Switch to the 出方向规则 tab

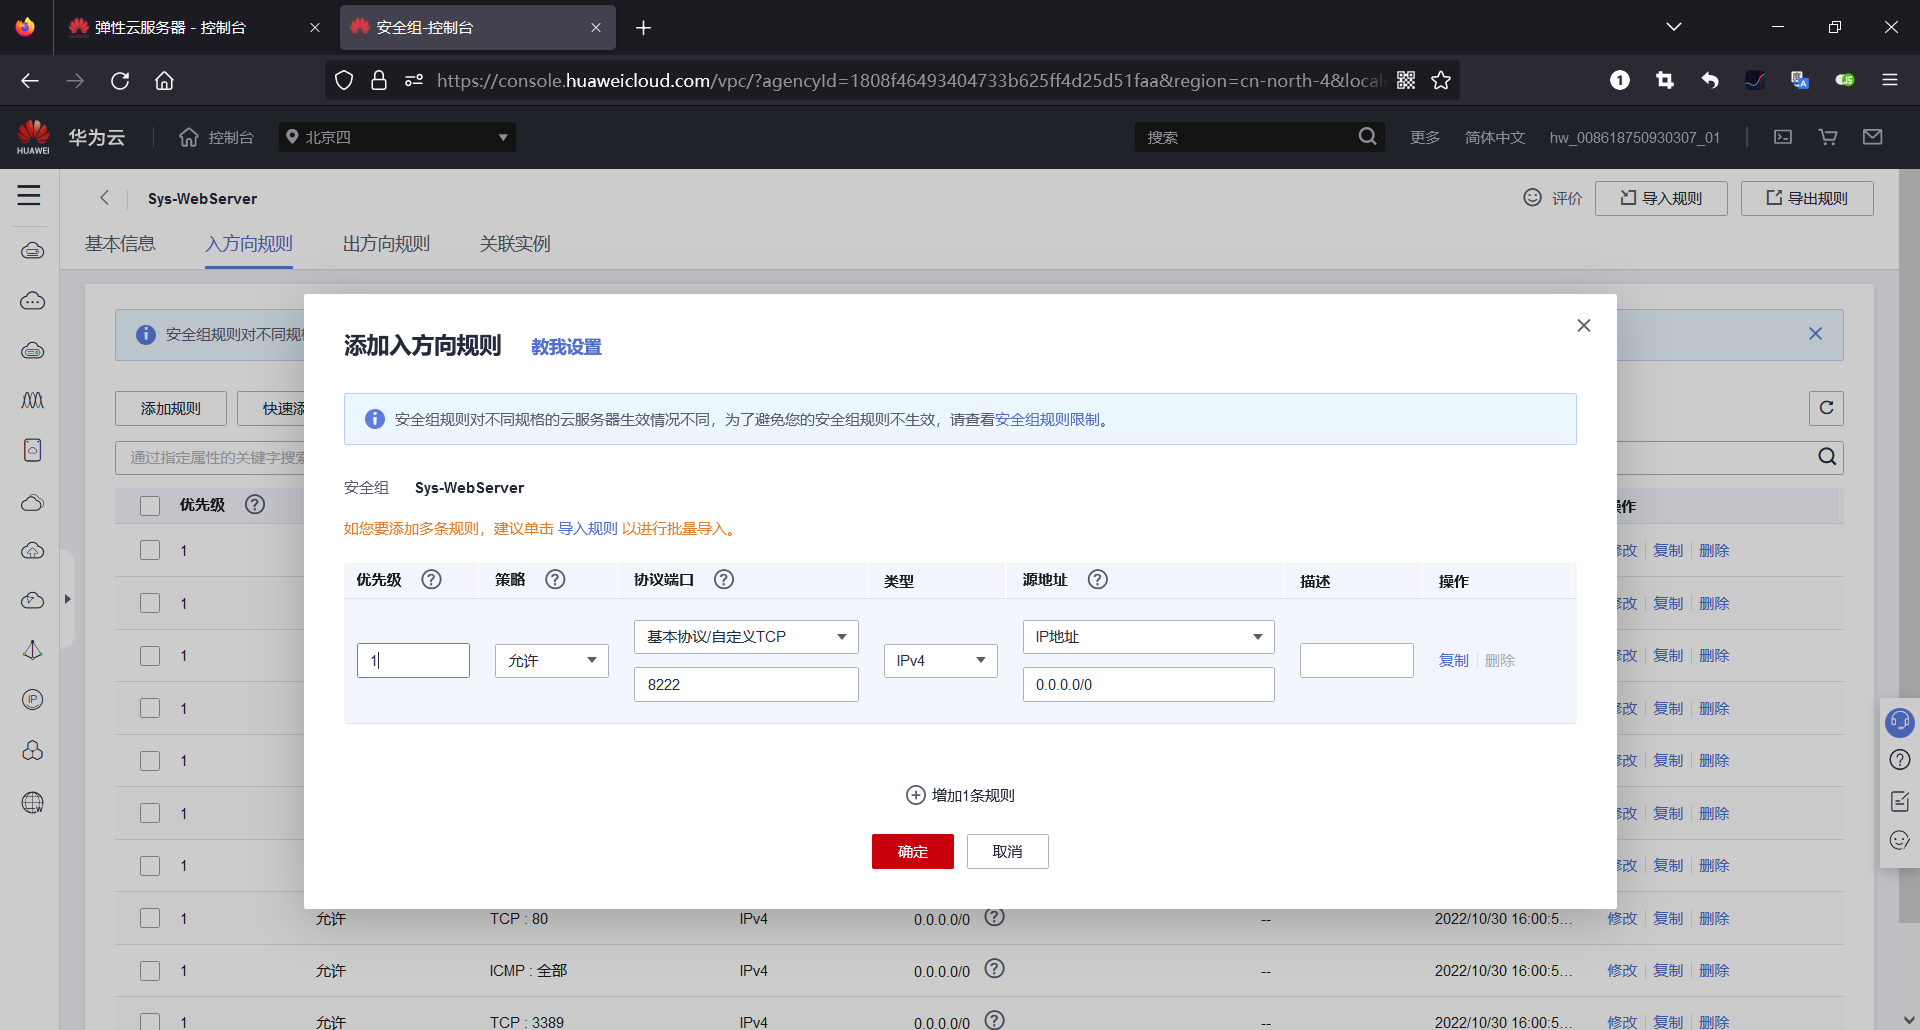[385, 243]
